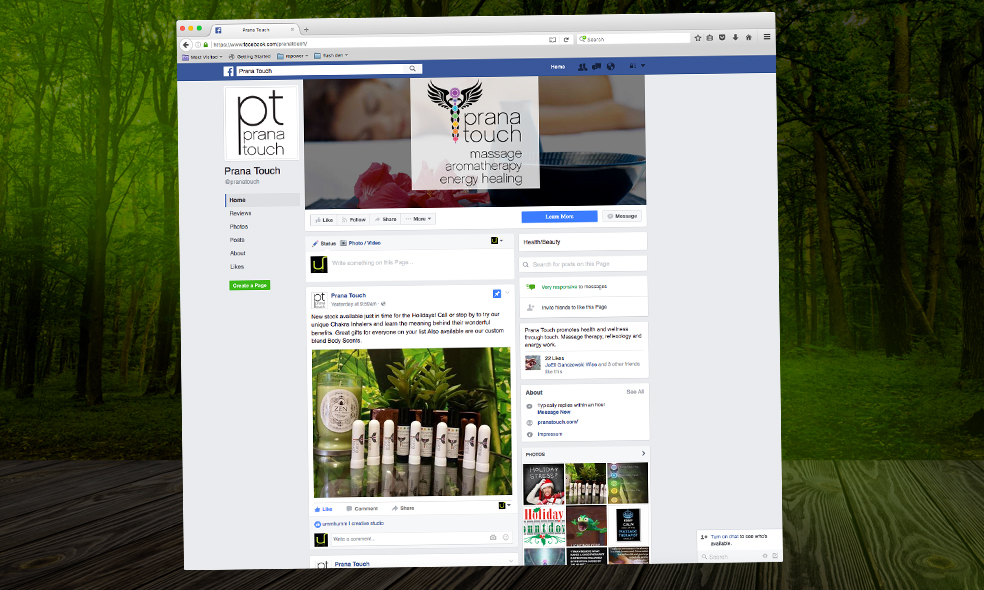Viewport: 984px width, 590px height.
Task: Comment on the chakra inhalers post
Action: tap(362, 508)
